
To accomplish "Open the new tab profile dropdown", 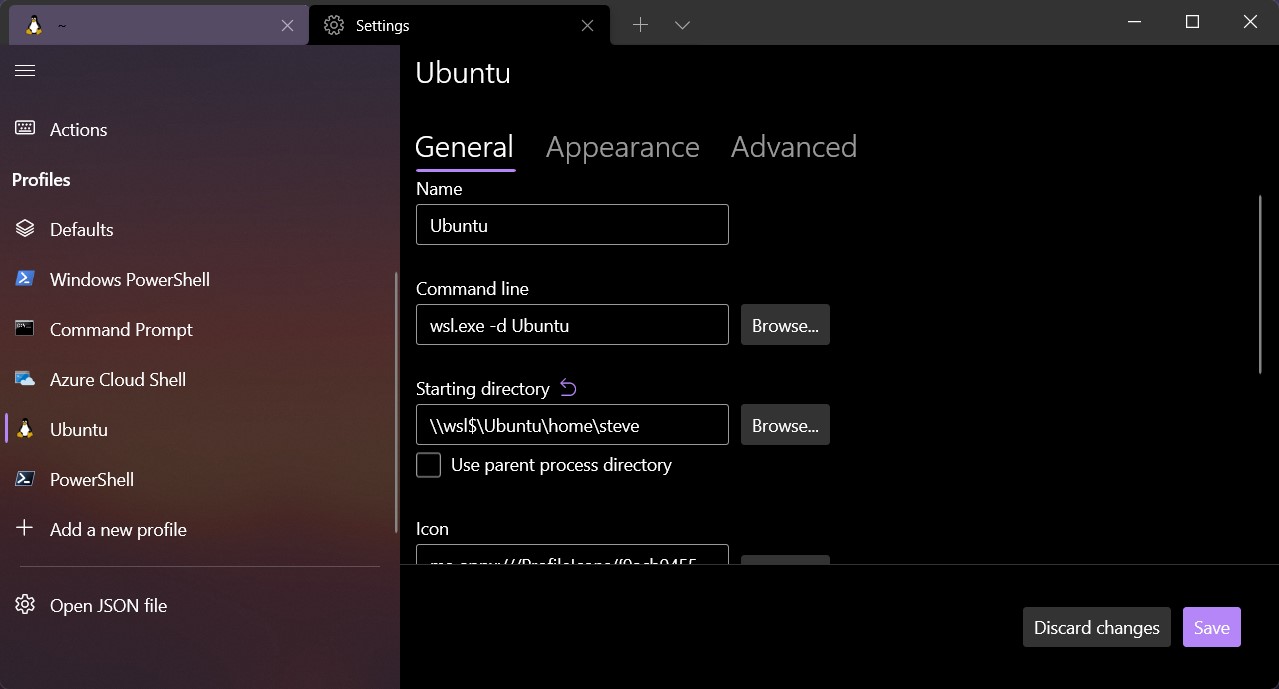I will (x=682, y=25).
